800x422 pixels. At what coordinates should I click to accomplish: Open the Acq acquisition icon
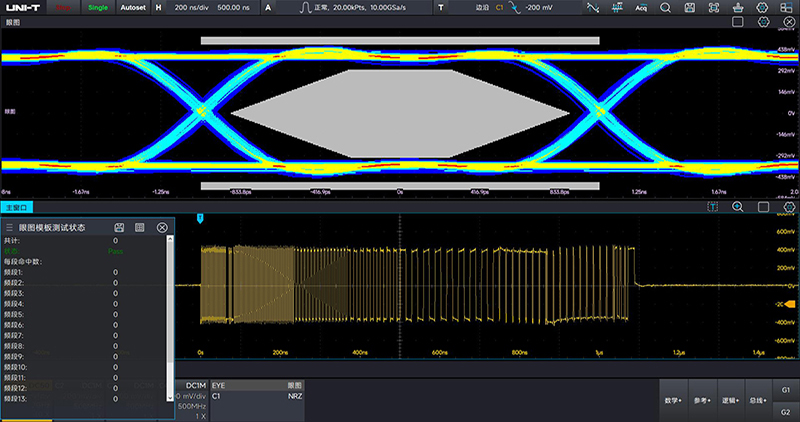point(641,8)
